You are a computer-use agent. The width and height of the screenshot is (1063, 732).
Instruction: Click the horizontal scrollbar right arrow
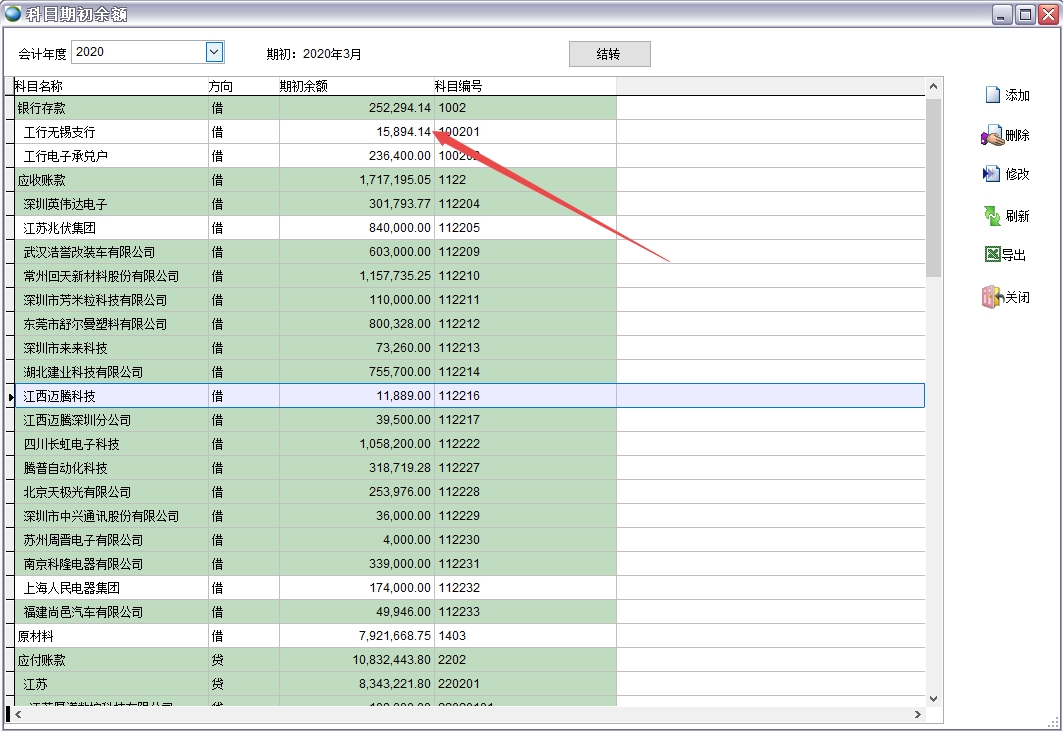(918, 715)
